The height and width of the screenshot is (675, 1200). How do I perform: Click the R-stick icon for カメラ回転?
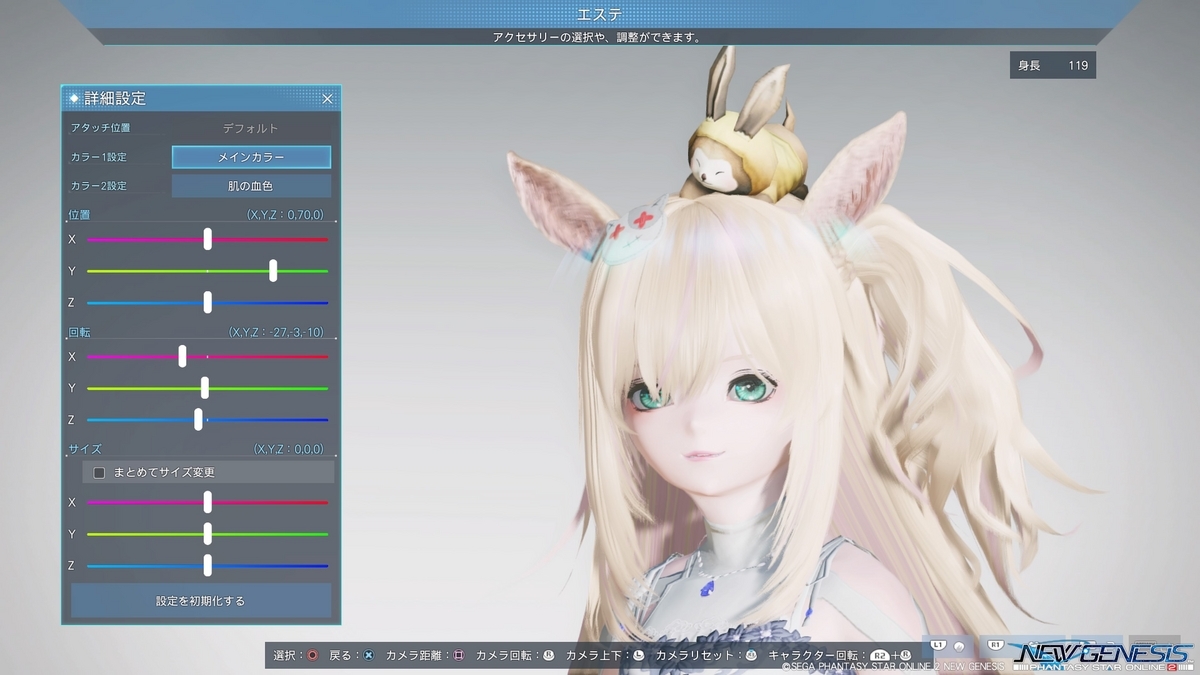(548, 655)
